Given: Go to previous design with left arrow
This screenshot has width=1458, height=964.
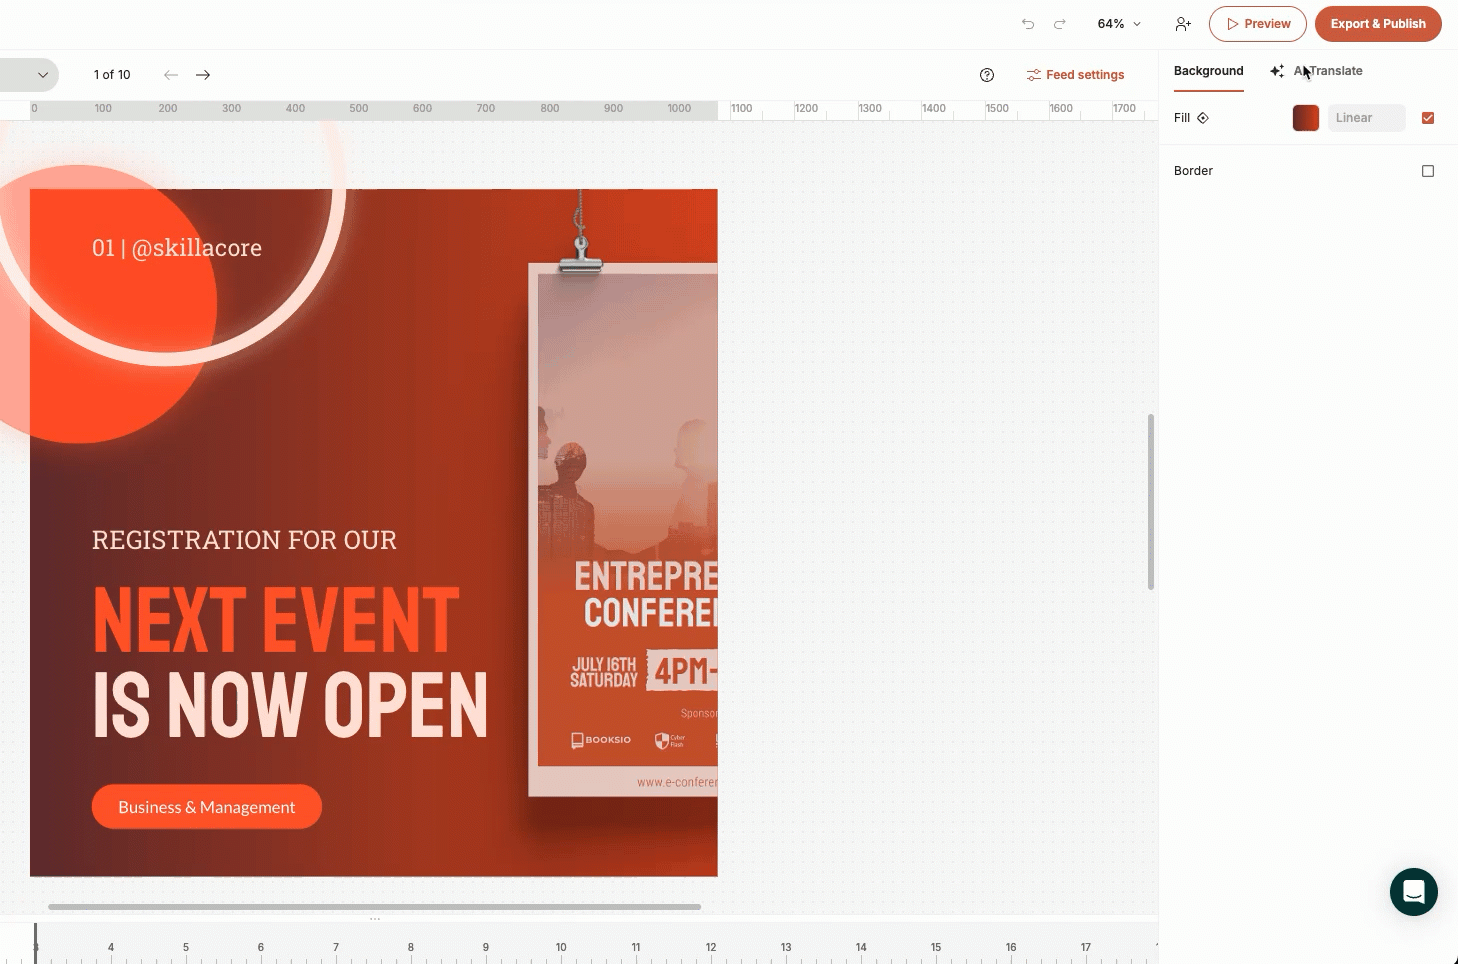Looking at the screenshot, I should [x=171, y=75].
